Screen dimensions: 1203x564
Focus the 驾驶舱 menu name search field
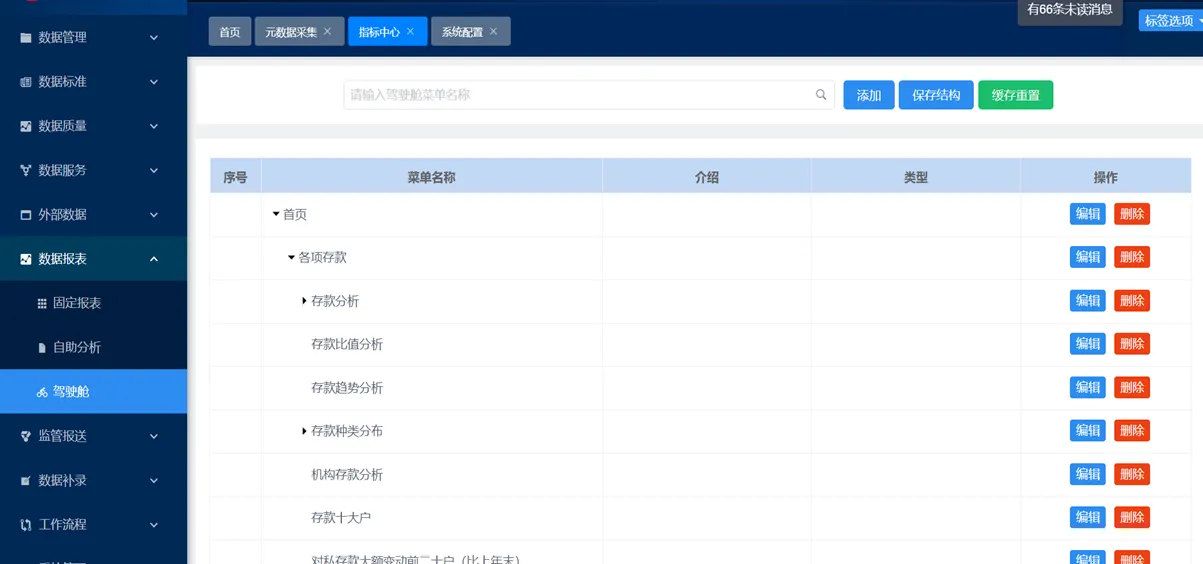coord(580,95)
